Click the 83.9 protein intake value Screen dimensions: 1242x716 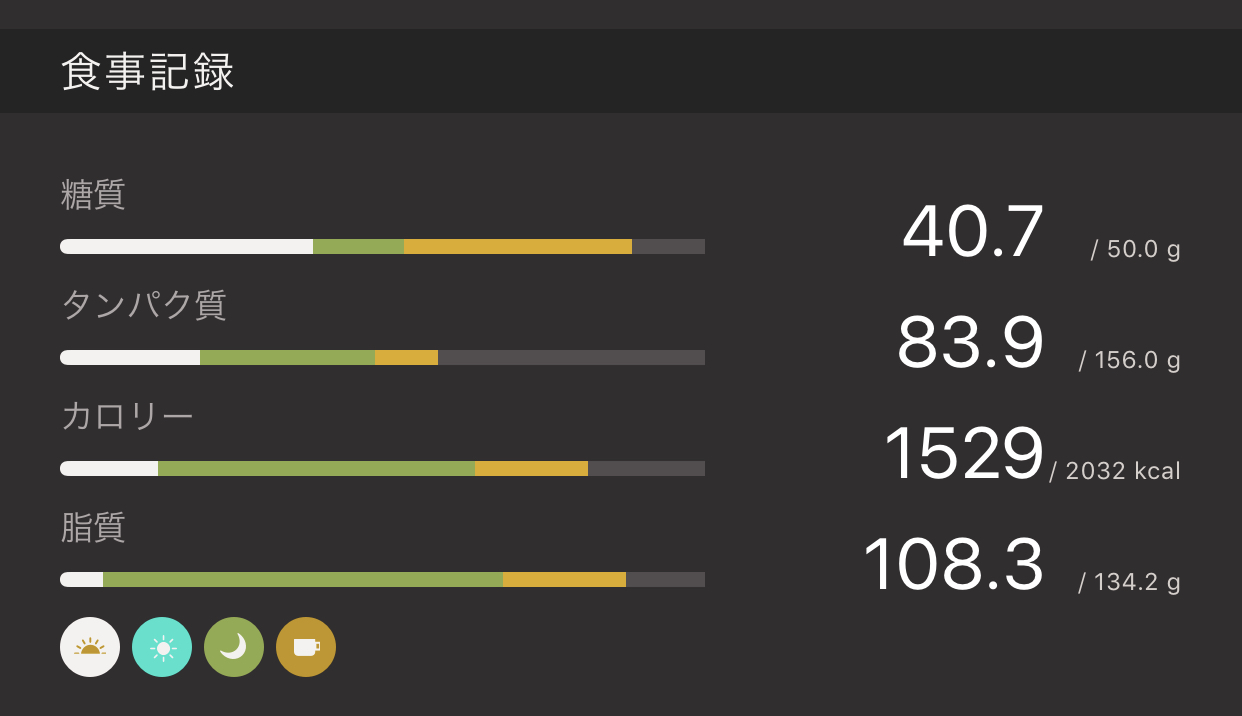969,344
